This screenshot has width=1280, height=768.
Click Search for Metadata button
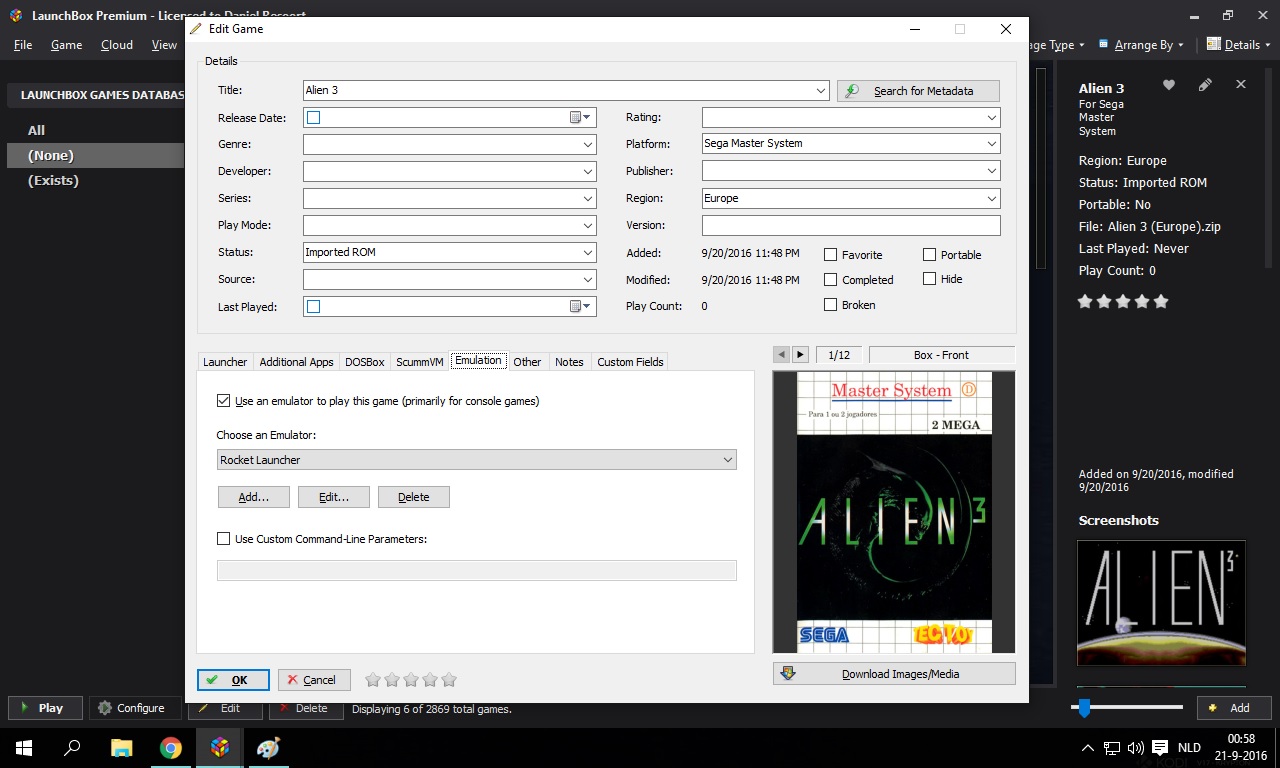coord(918,90)
